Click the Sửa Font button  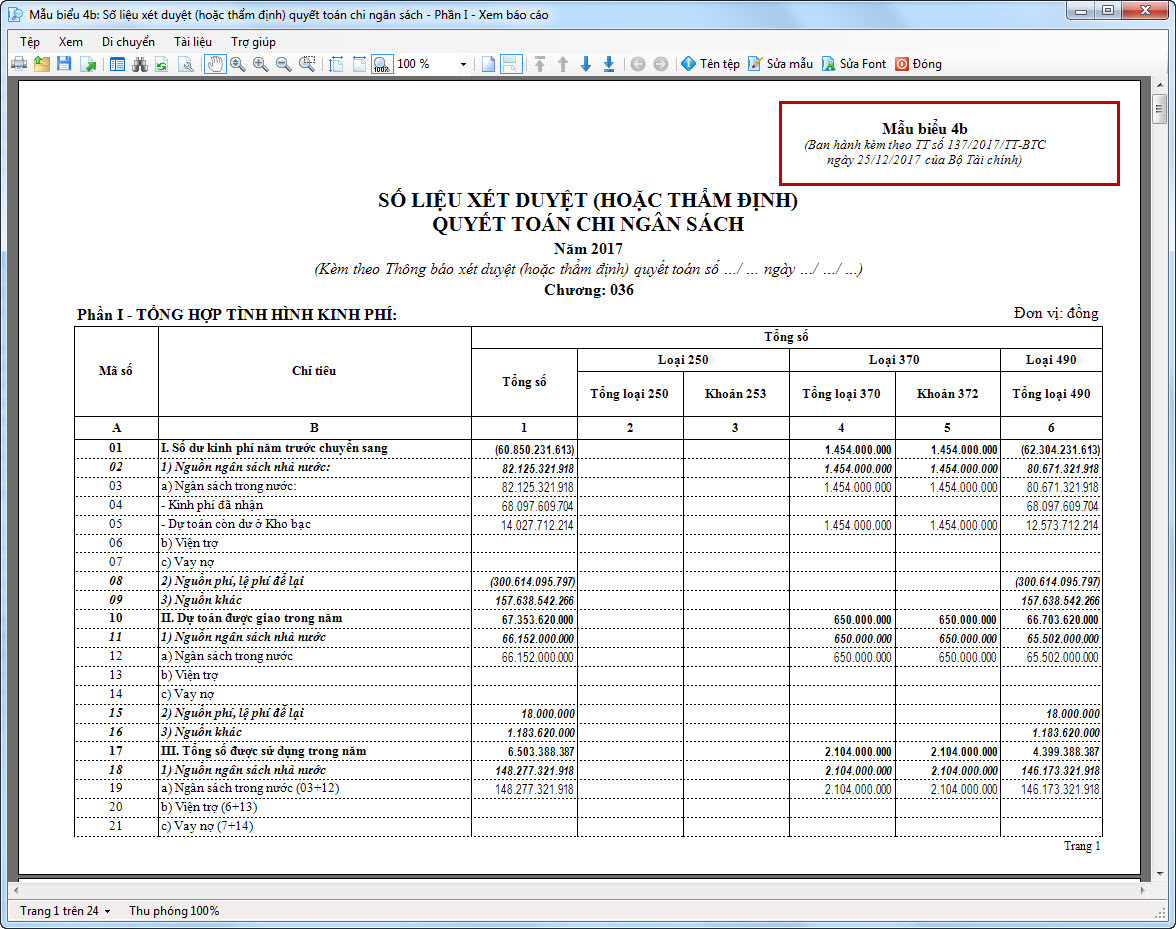(x=854, y=64)
